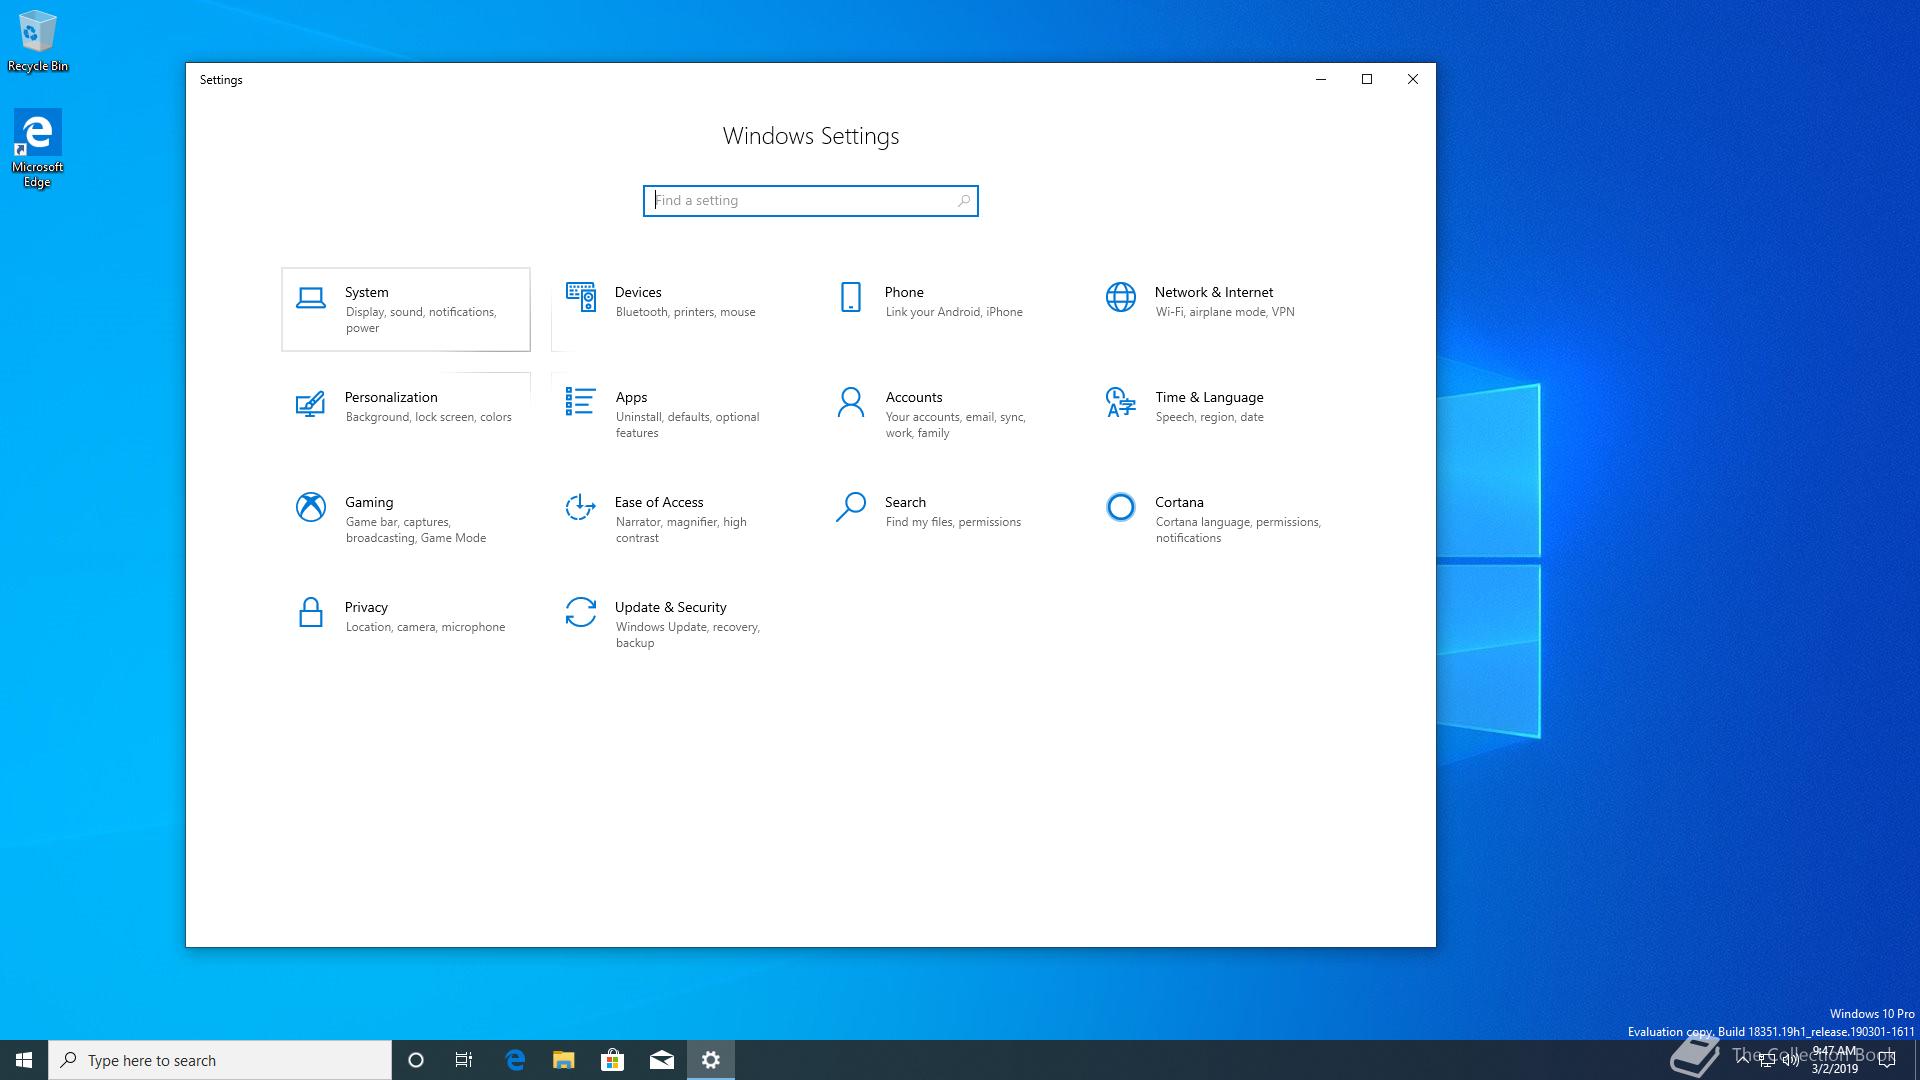Click the Settings gear on the taskbar

pyautogui.click(x=711, y=1060)
